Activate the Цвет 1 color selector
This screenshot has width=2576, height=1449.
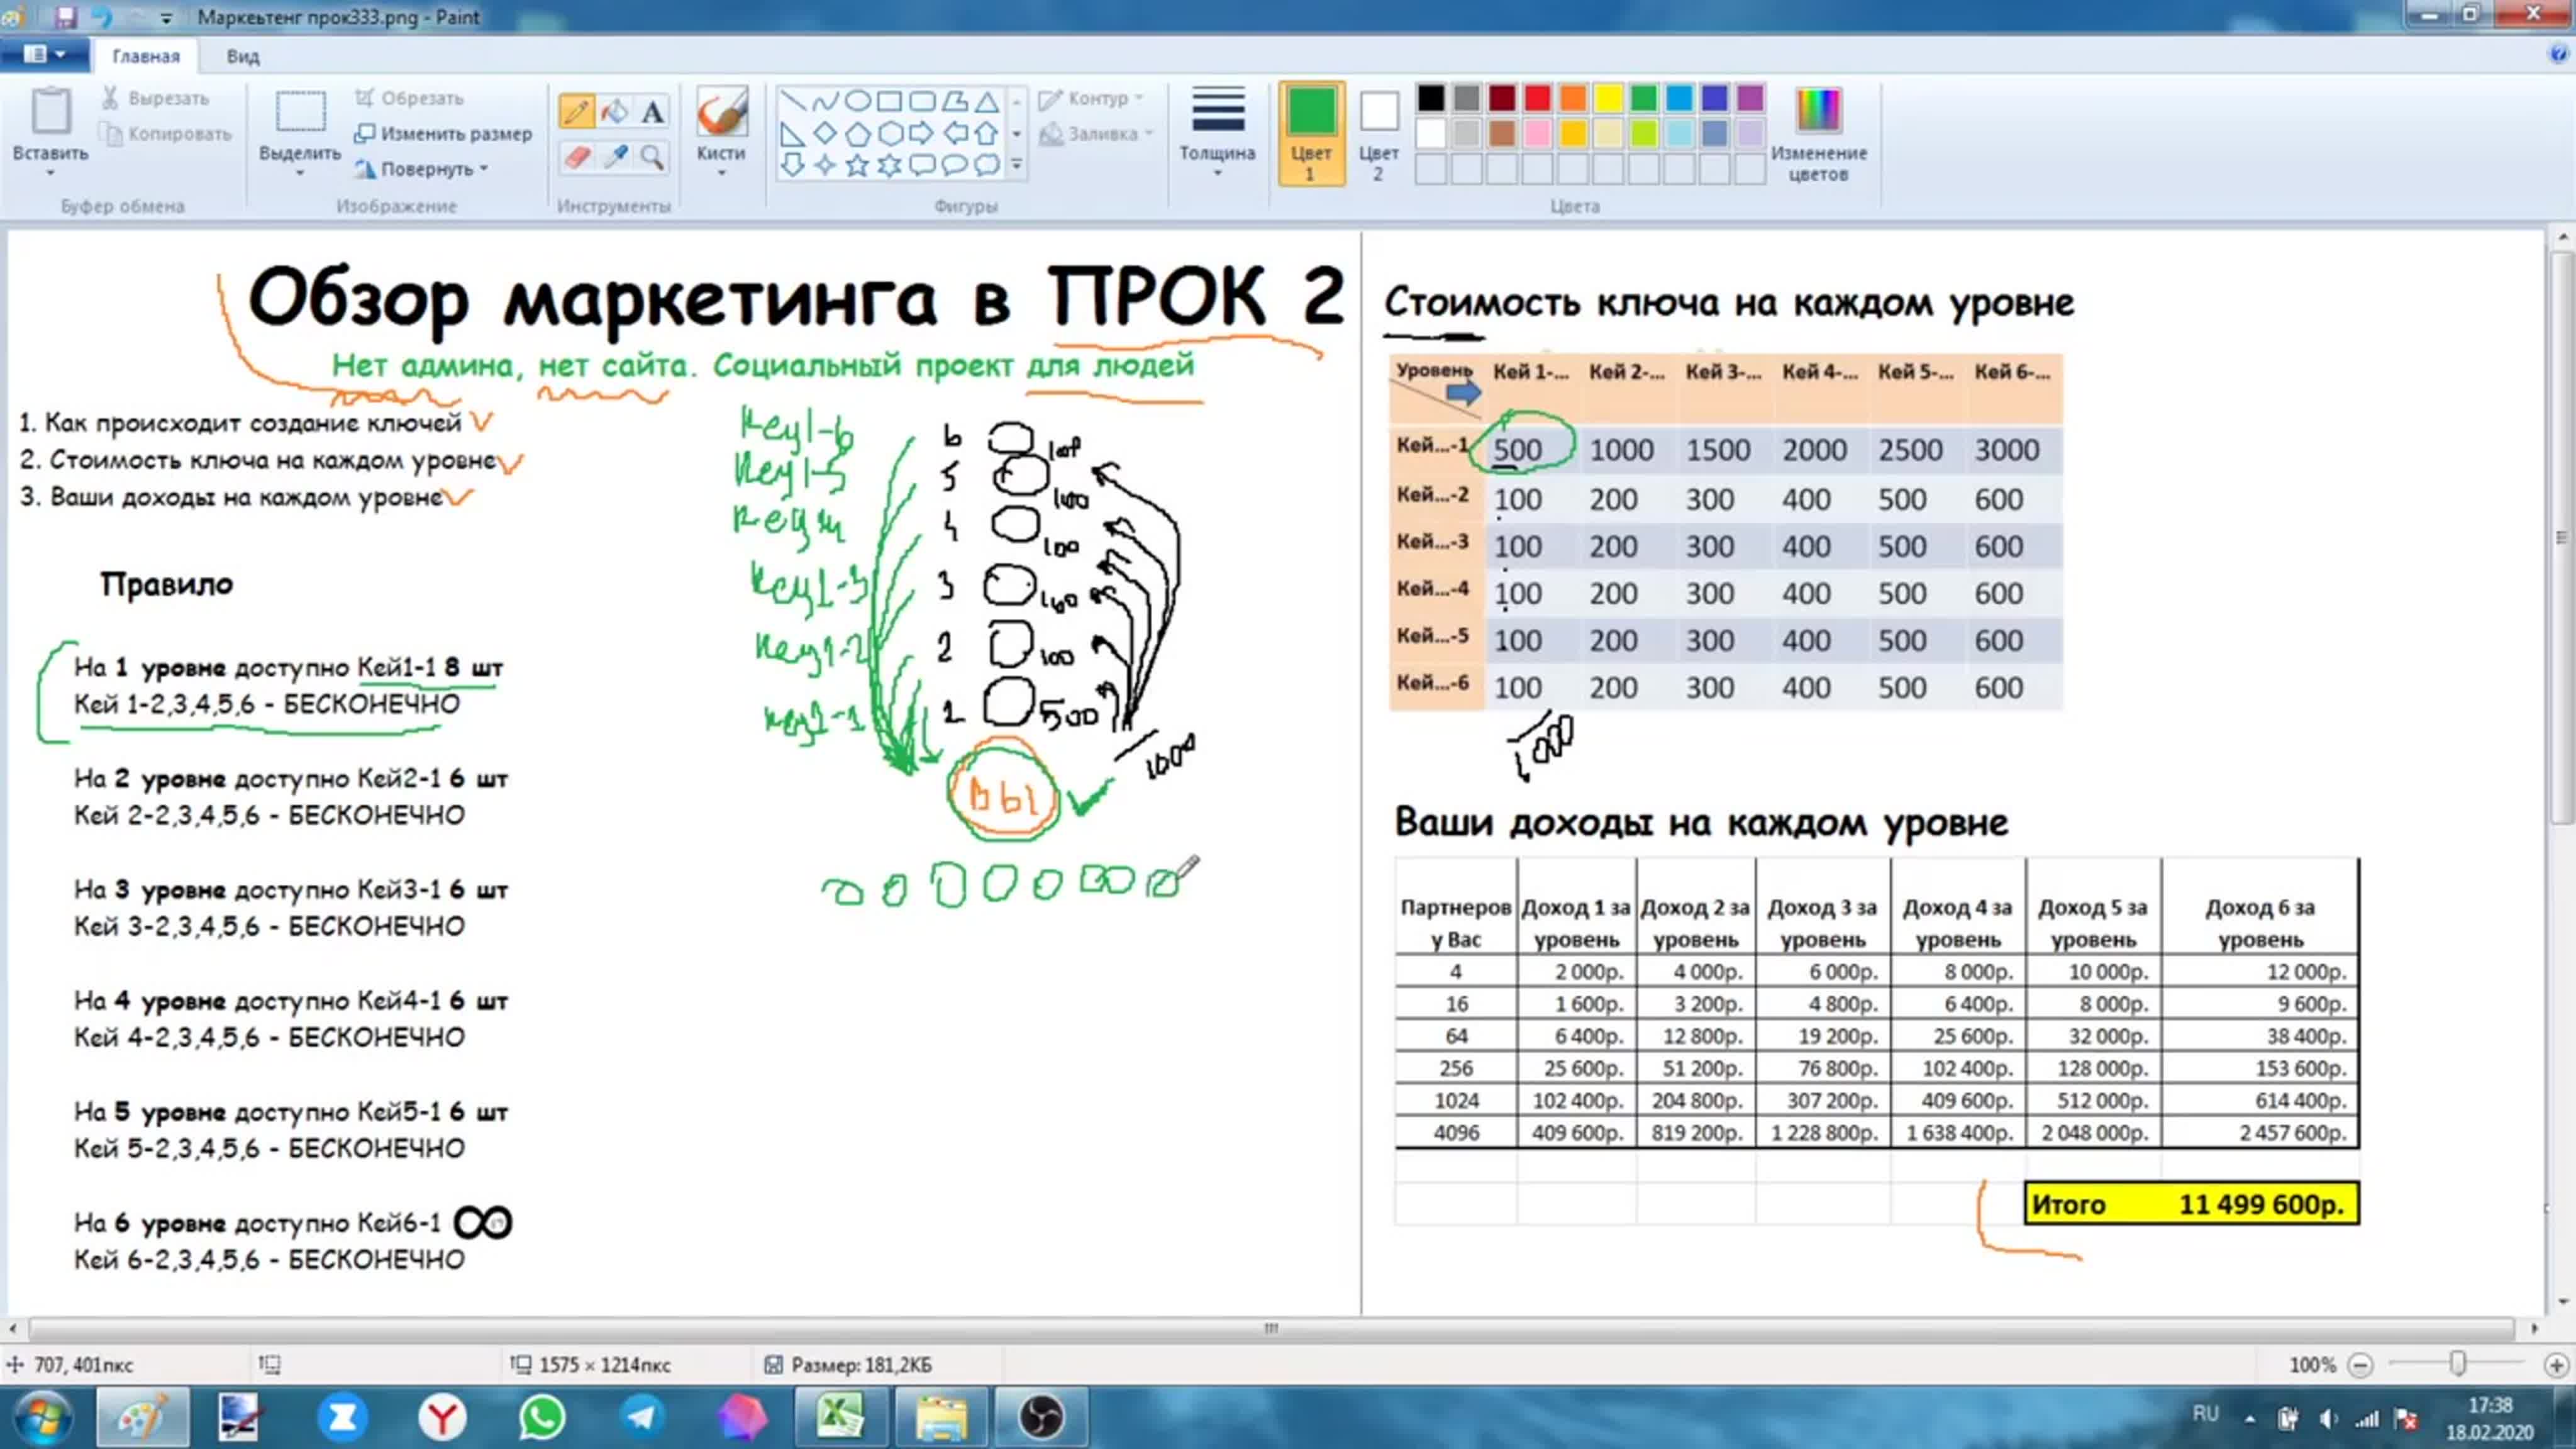point(1310,132)
